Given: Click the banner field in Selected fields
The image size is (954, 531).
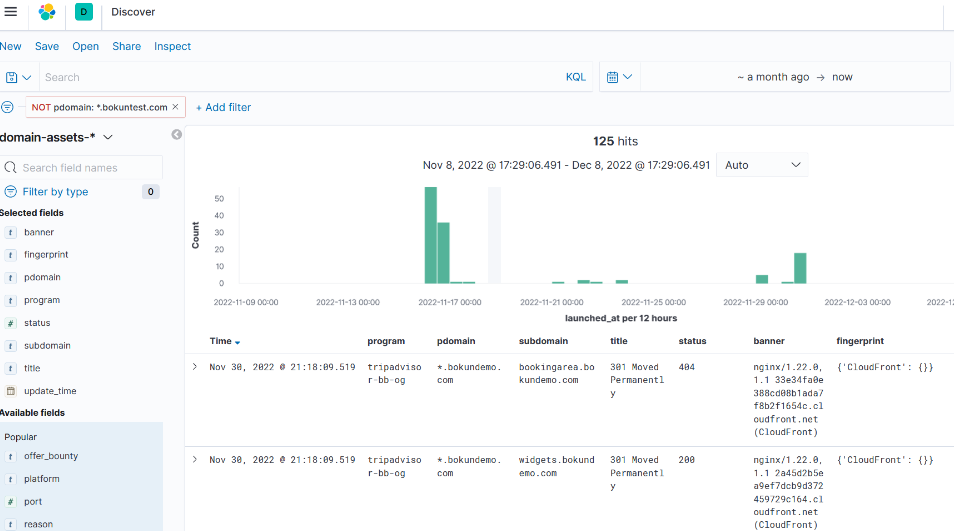Looking at the screenshot, I should pyautogui.click(x=39, y=232).
